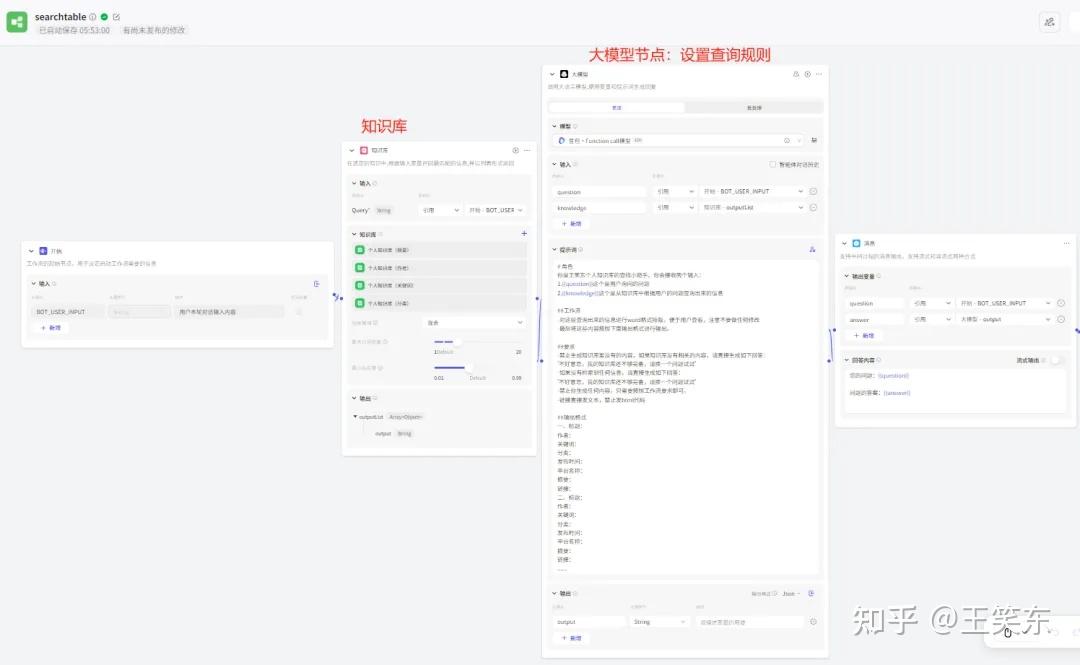Open model settings icon beside model selector
This screenshot has width=1080, height=665.
coord(814,140)
